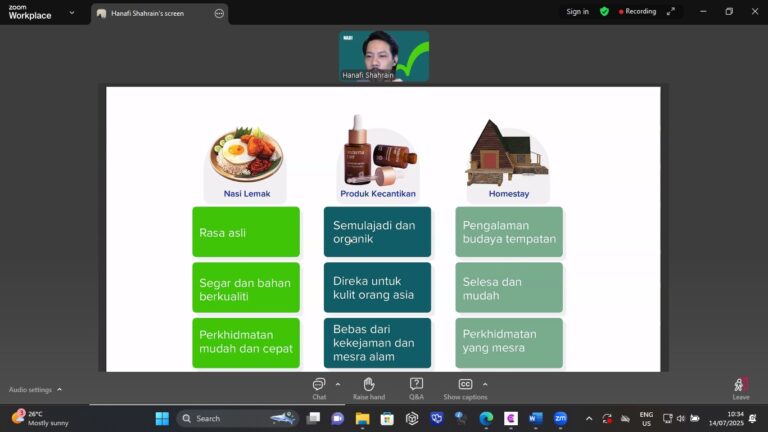Select the Hanafi Shahrain's screen tab
The image size is (768, 432).
[x=150, y=13]
